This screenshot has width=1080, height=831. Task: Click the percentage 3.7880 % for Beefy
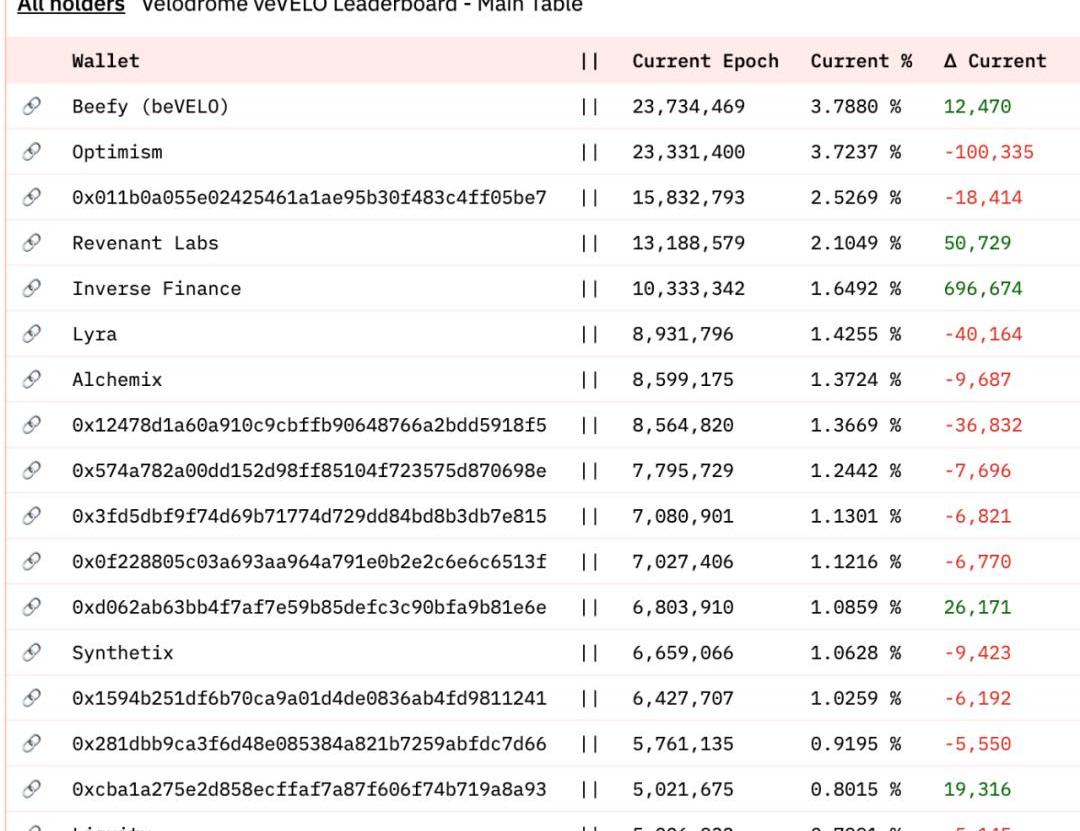click(x=855, y=107)
